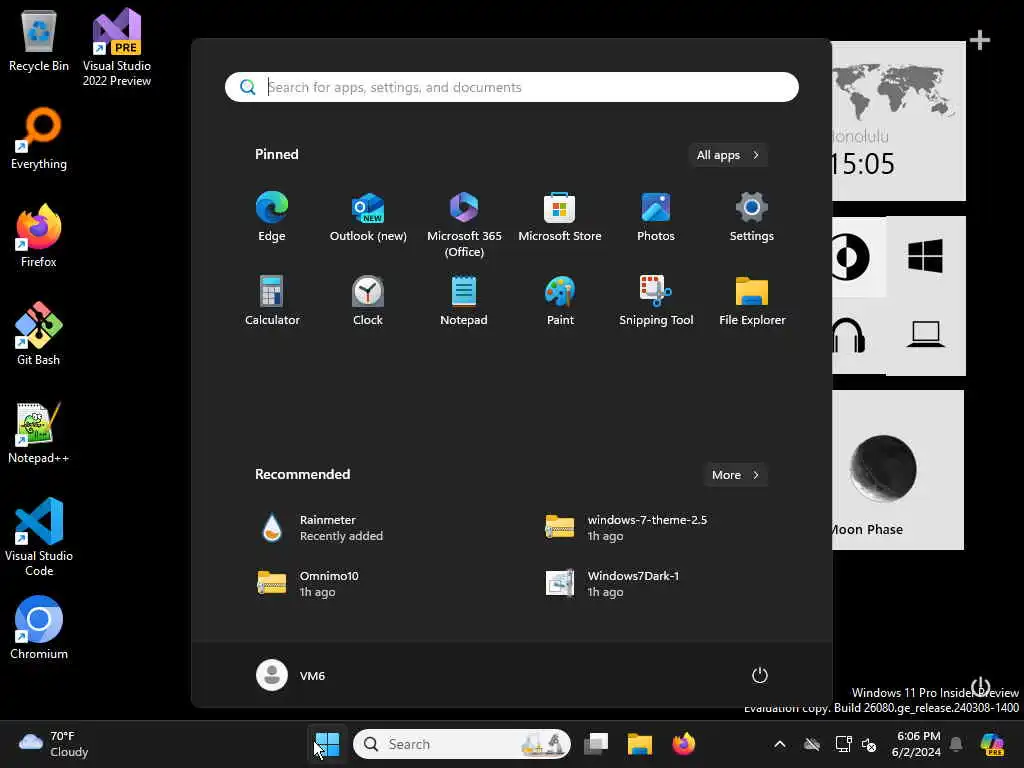1024x768 pixels.
Task: Expand All apps list
Action: pos(728,155)
